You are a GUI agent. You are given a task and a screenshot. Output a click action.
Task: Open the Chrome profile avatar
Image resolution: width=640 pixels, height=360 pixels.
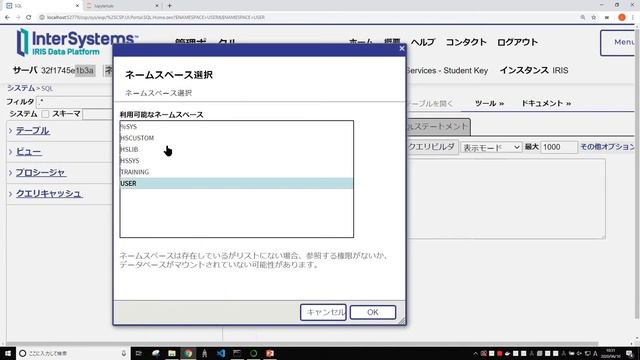click(622, 18)
